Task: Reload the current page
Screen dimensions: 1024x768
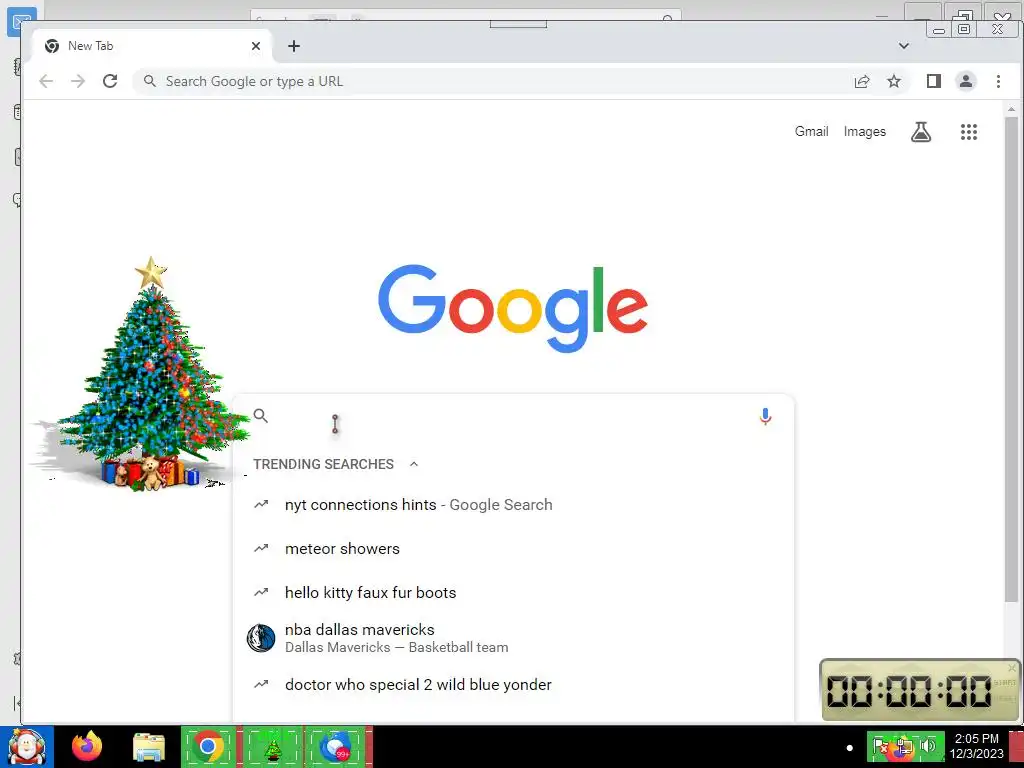Action: click(110, 81)
